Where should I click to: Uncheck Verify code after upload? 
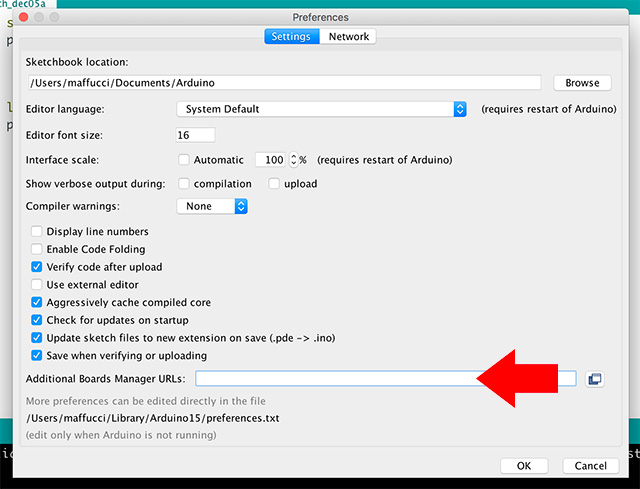(37, 267)
